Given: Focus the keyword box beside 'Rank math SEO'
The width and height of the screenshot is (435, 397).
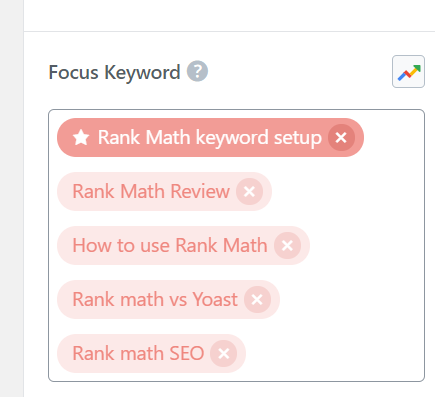Looking at the screenshot, I should coord(333,354).
